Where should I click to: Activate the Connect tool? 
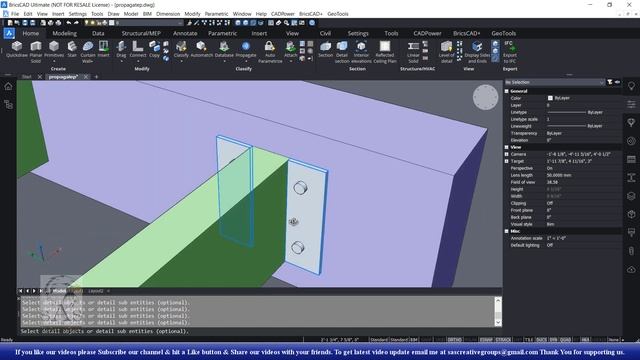coord(138,49)
